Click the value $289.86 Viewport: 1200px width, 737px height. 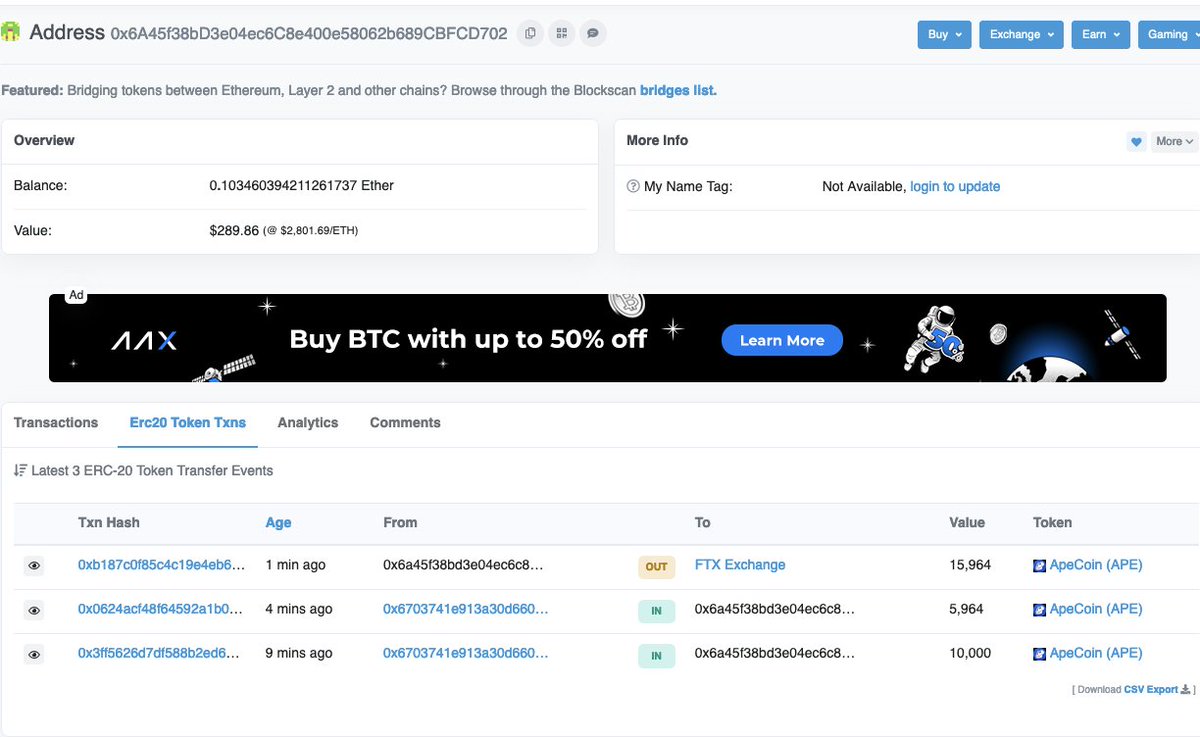point(234,230)
